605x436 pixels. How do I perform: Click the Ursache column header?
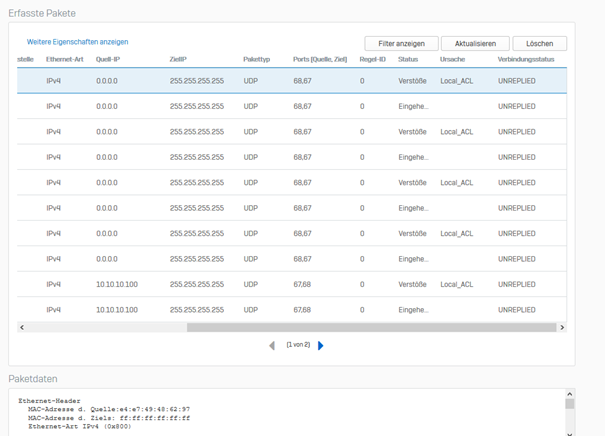point(452,59)
